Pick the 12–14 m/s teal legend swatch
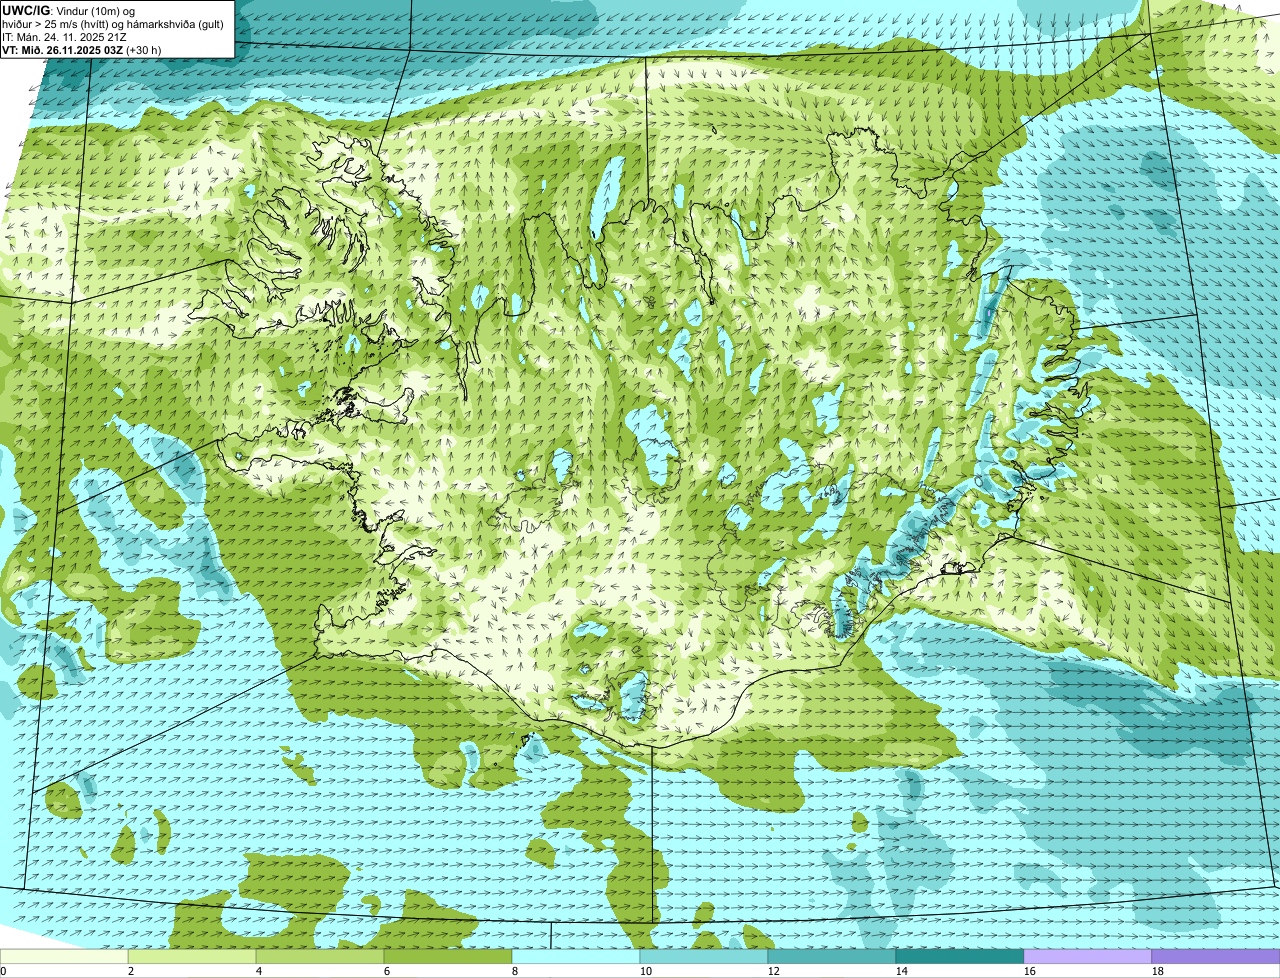 click(x=832, y=956)
